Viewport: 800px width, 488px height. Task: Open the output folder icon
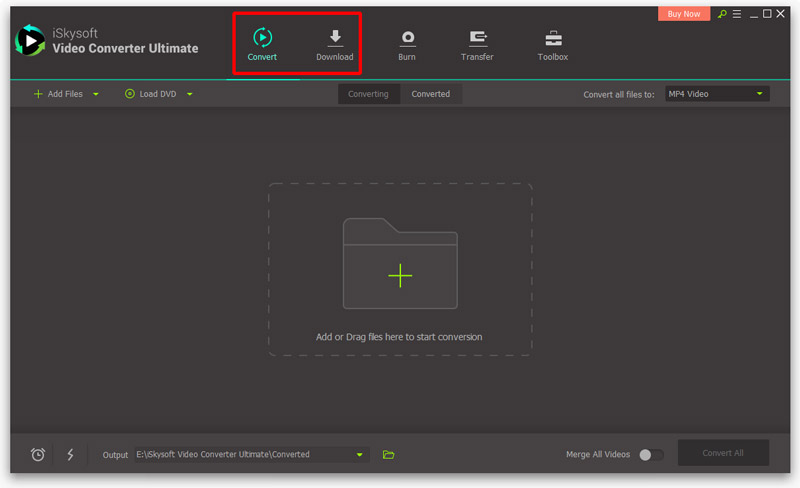click(389, 454)
